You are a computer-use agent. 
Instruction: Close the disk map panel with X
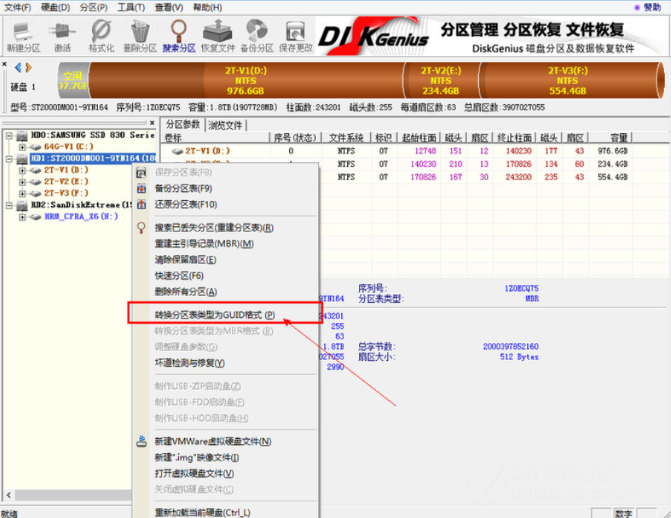4,64
